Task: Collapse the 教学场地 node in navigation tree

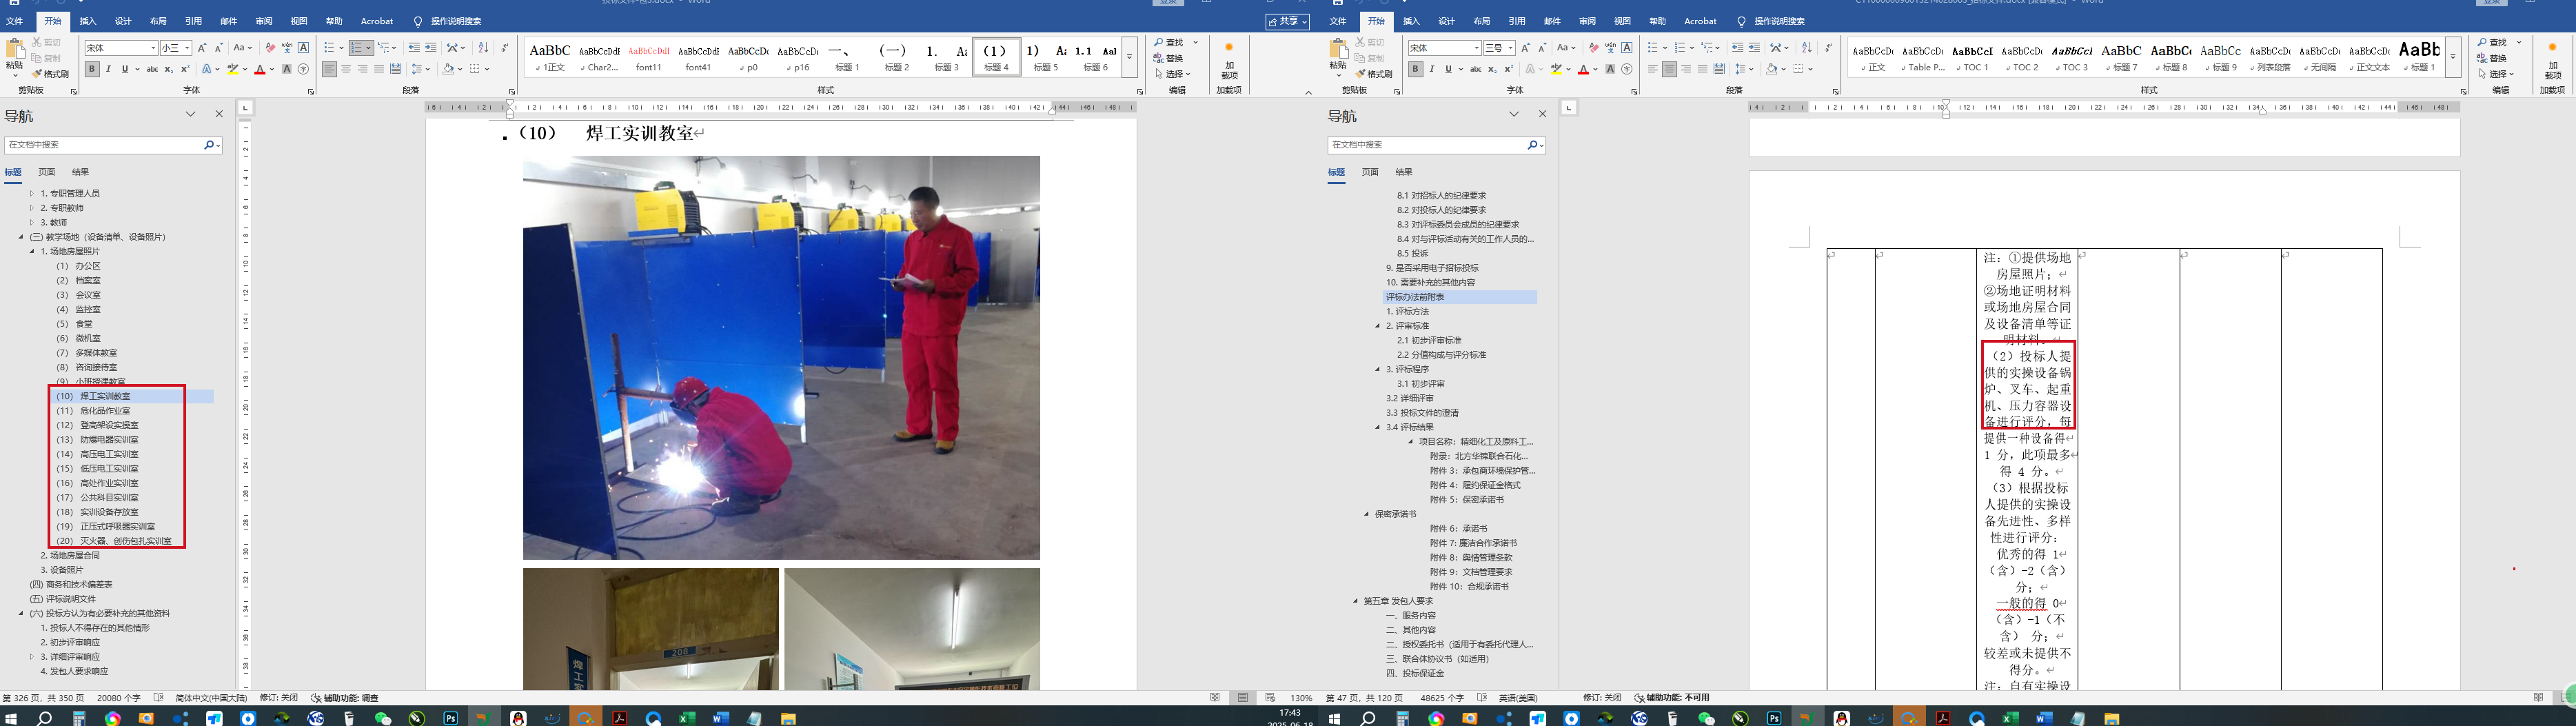Action: (21, 237)
